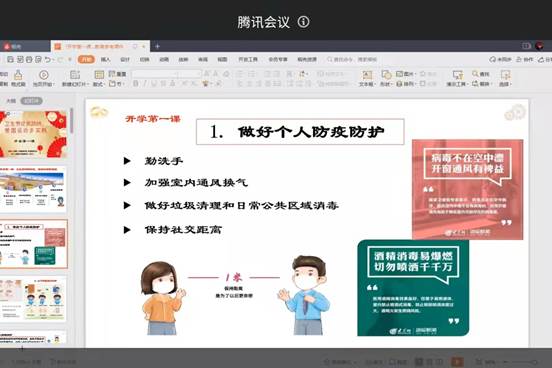Click the Tencent Meeting info icon
The height and width of the screenshot is (368, 552).
point(303,22)
